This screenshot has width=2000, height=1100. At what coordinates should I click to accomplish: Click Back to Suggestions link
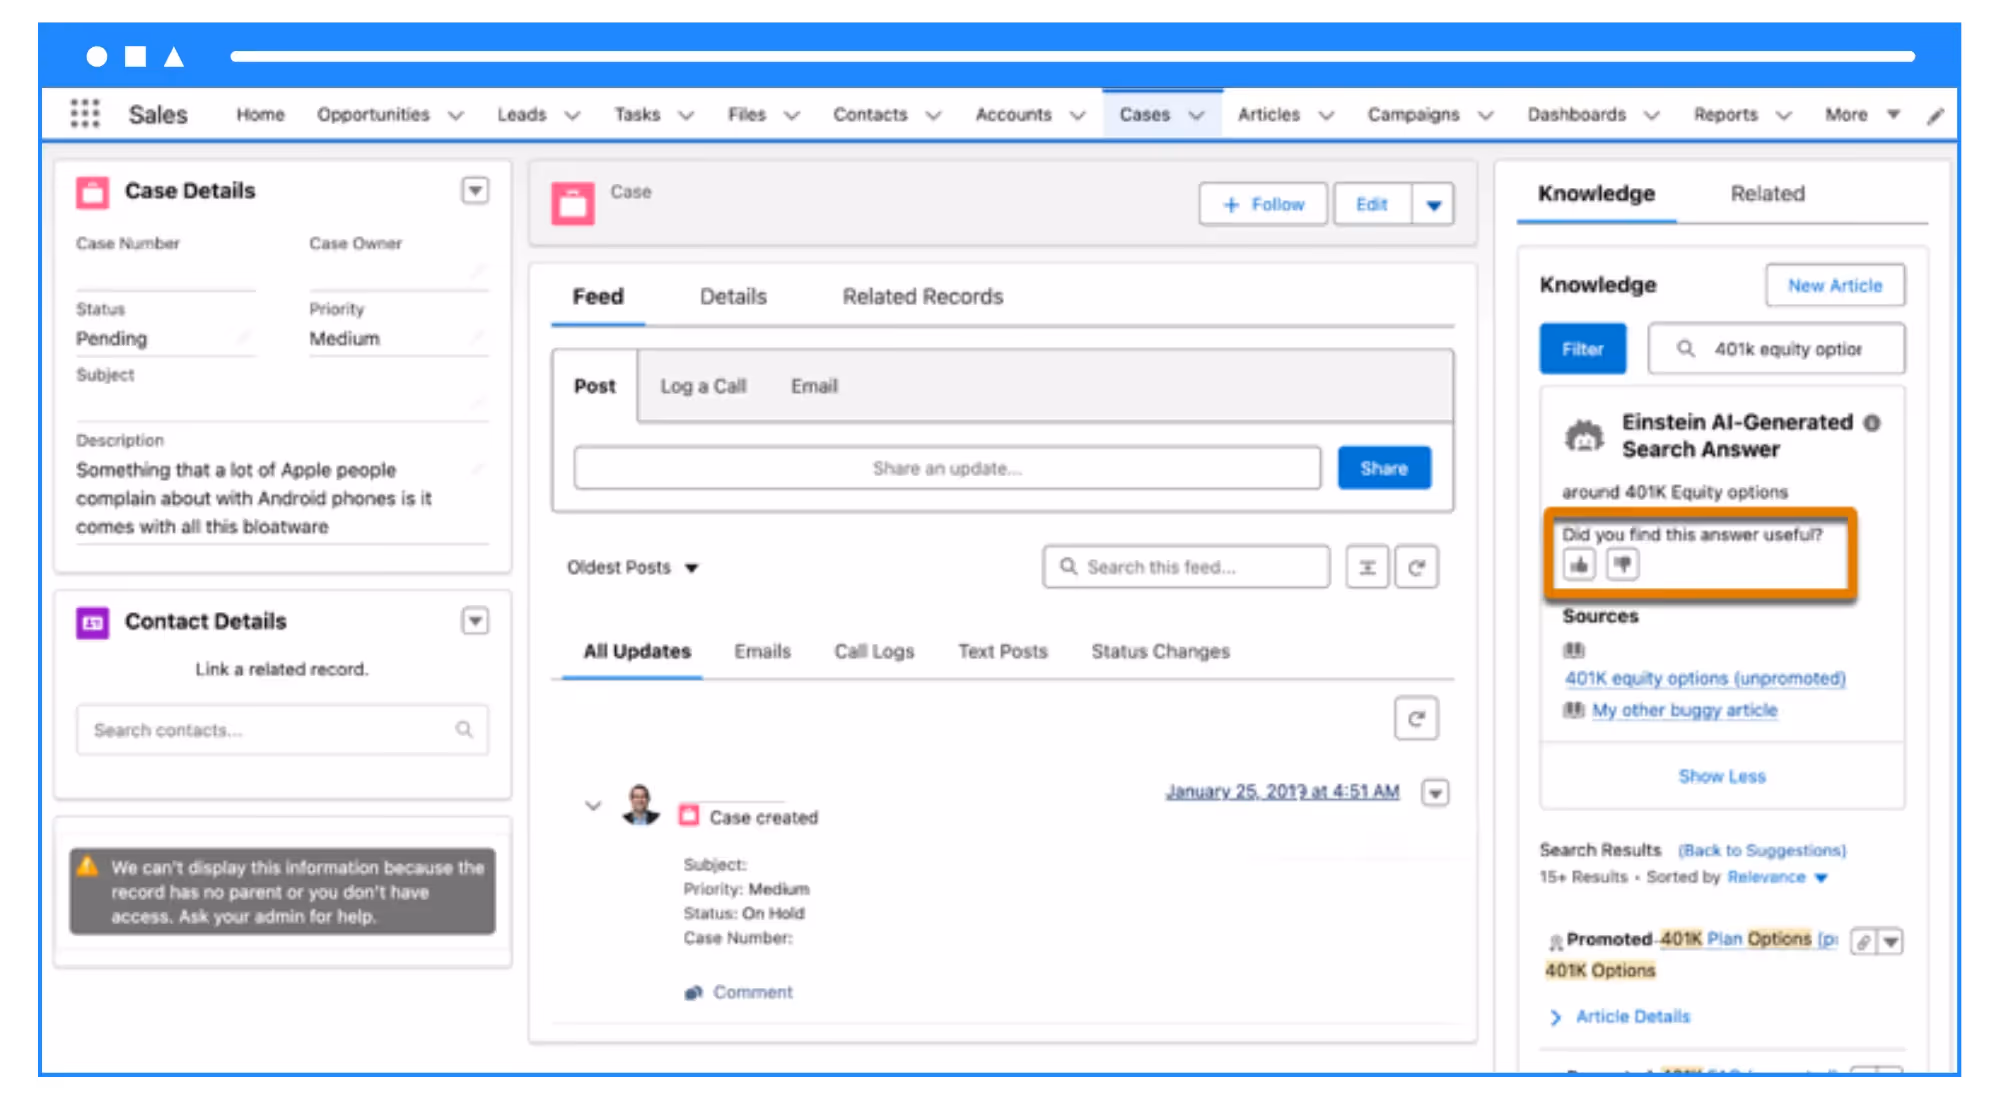tap(1762, 850)
